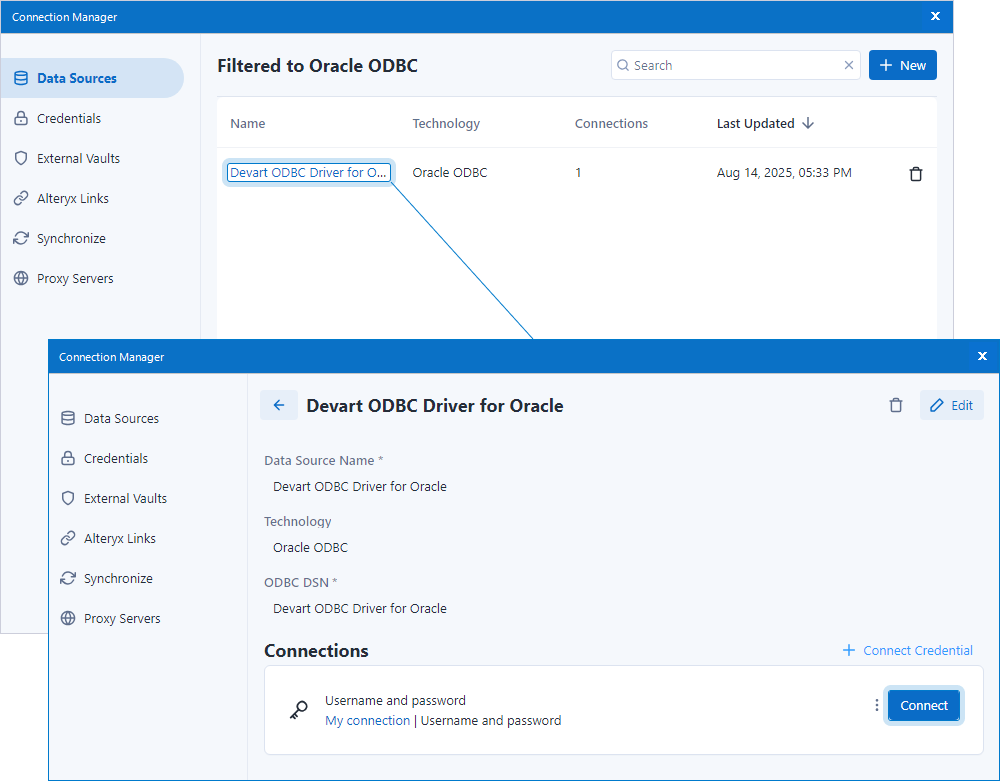Click Connect Credential link
The width and height of the screenshot is (1000, 781).
coord(907,650)
